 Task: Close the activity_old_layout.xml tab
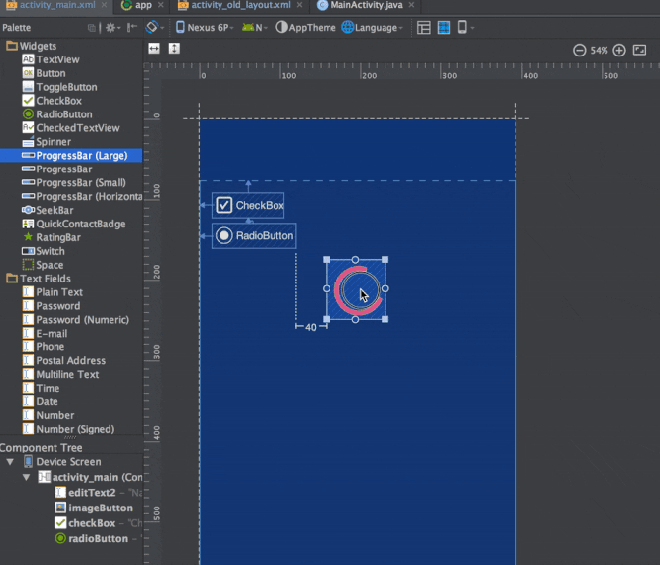coord(299,5)
